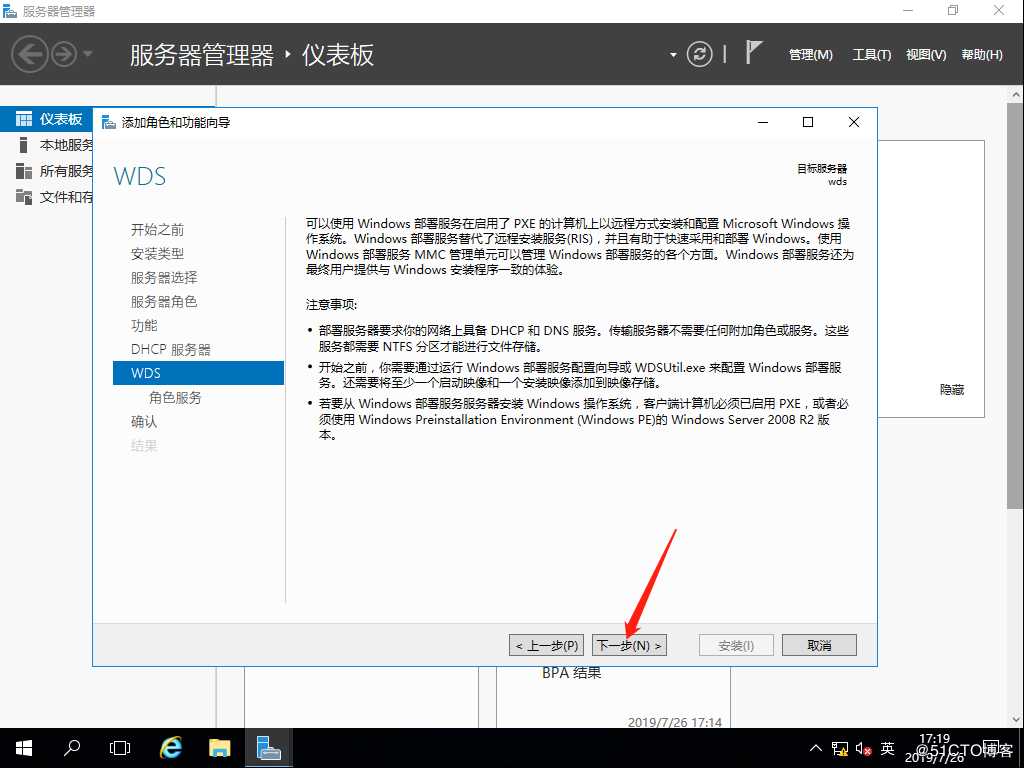
Task: Open the 工具(T) menu
Action: [871, 55]
